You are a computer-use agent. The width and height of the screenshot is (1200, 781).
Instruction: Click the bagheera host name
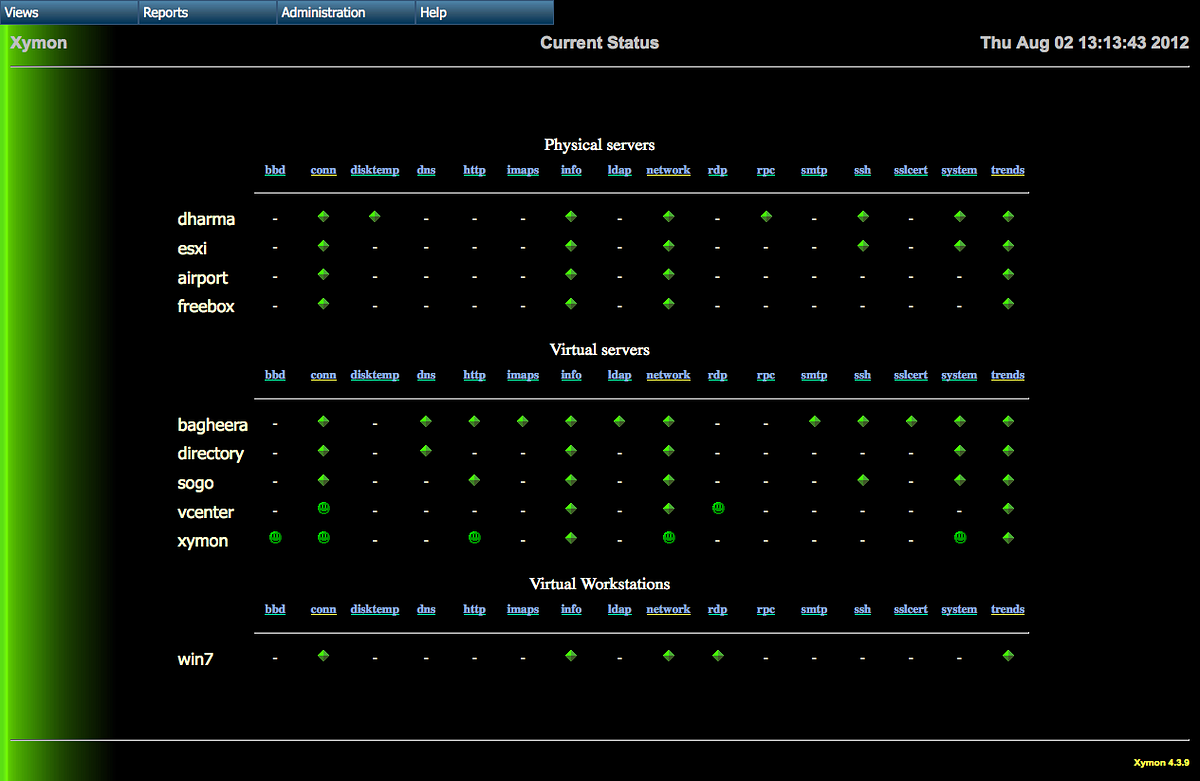pos(212,425)
